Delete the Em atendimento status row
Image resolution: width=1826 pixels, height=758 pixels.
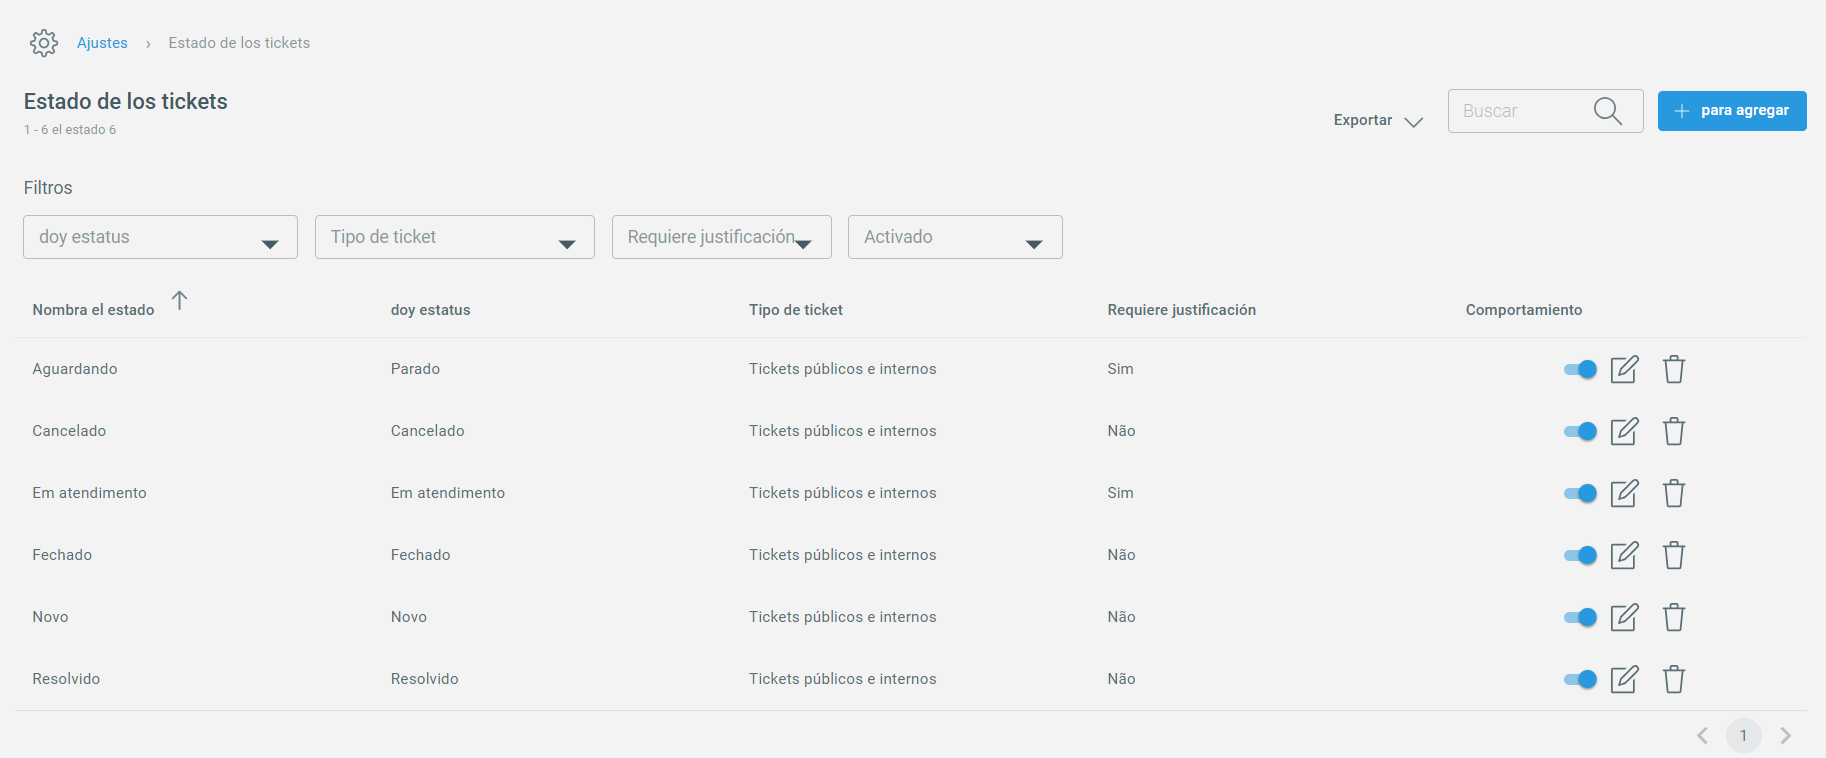coord(1674,493)
